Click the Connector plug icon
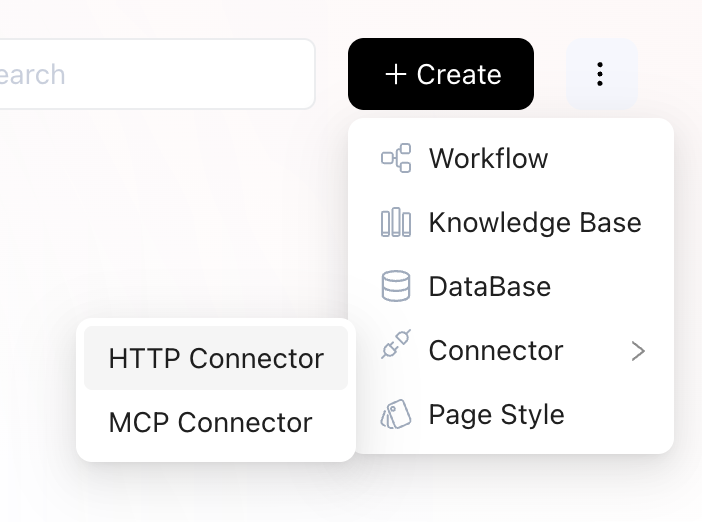The image size is (702, 522). tap(396, 344)
